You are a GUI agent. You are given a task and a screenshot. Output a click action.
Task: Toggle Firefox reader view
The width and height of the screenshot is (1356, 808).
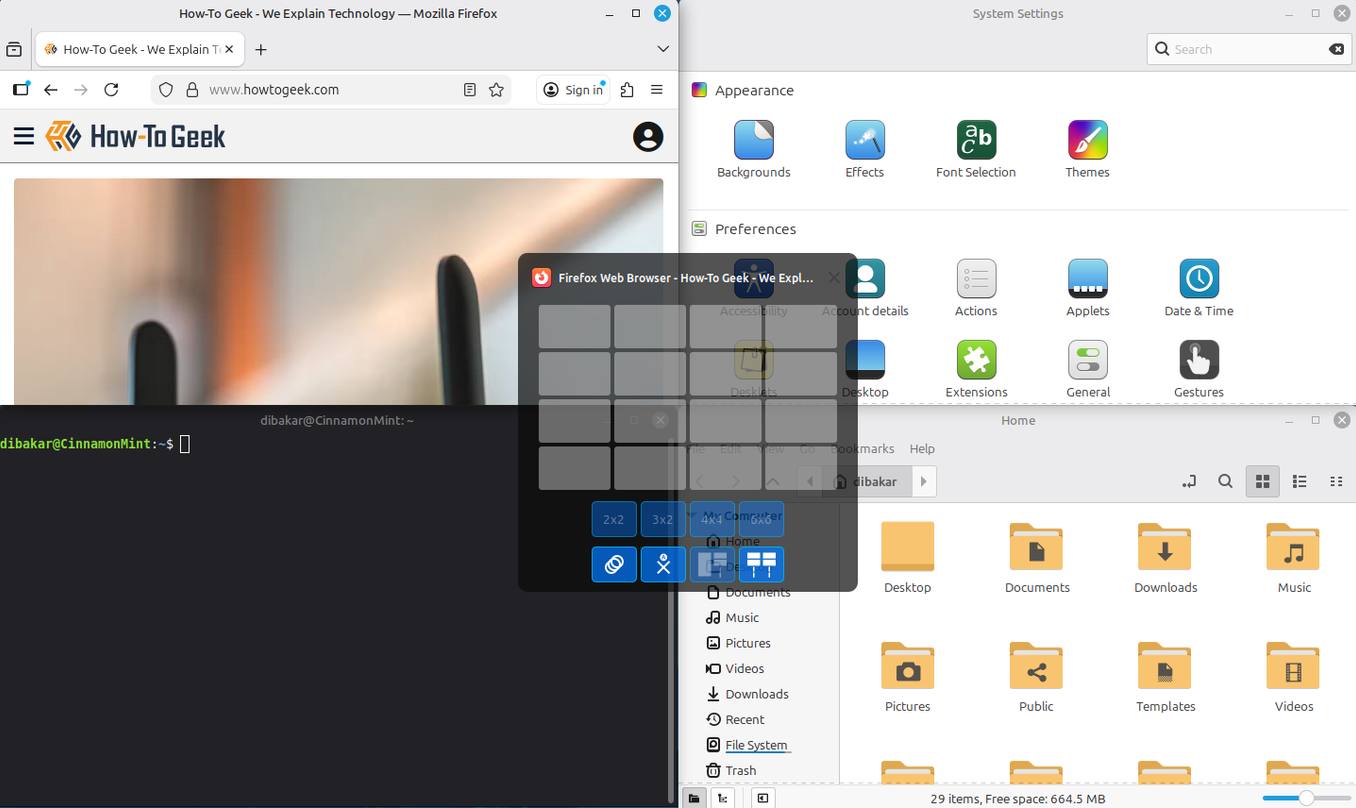click(x=470, y=90)
